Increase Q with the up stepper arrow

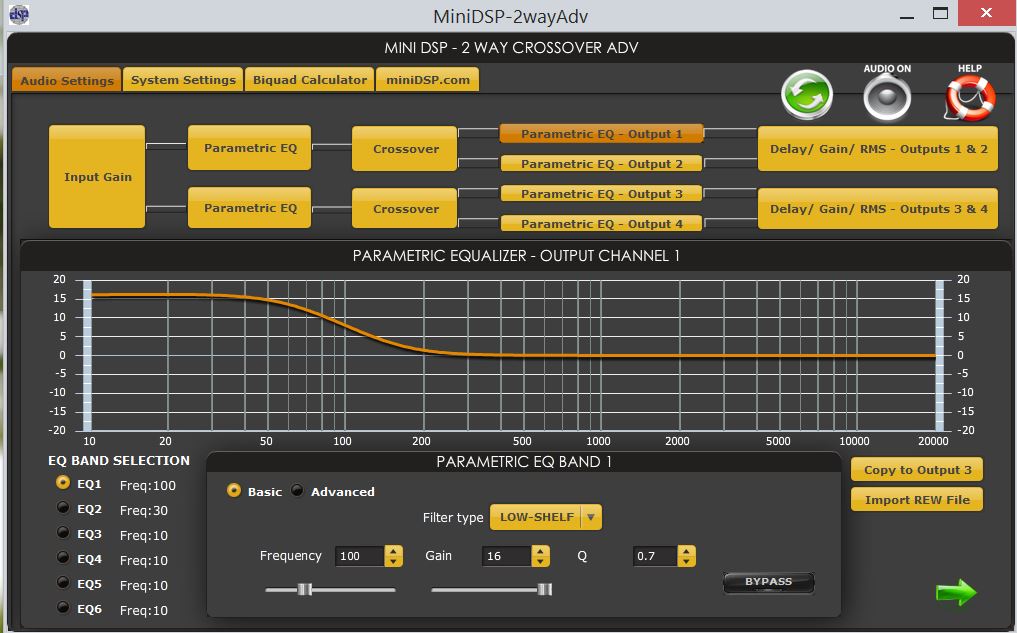[686, 550]
